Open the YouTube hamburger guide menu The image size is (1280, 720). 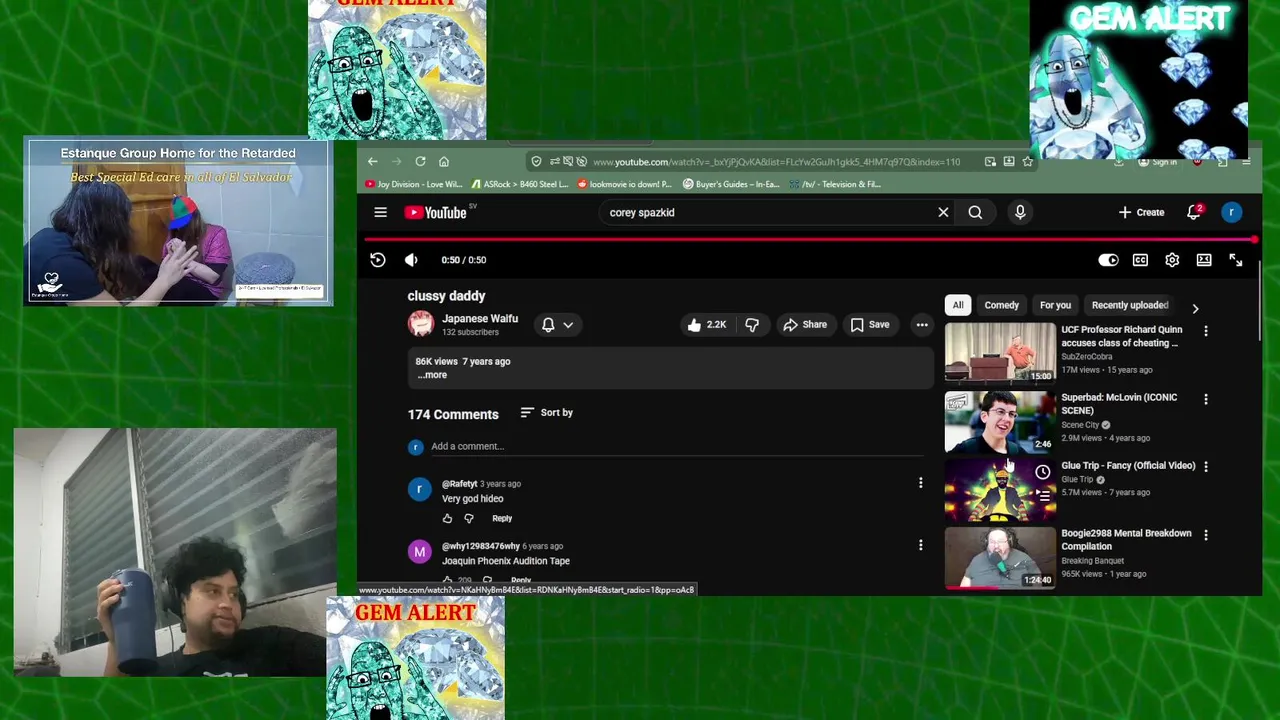[x=380, y=212]
